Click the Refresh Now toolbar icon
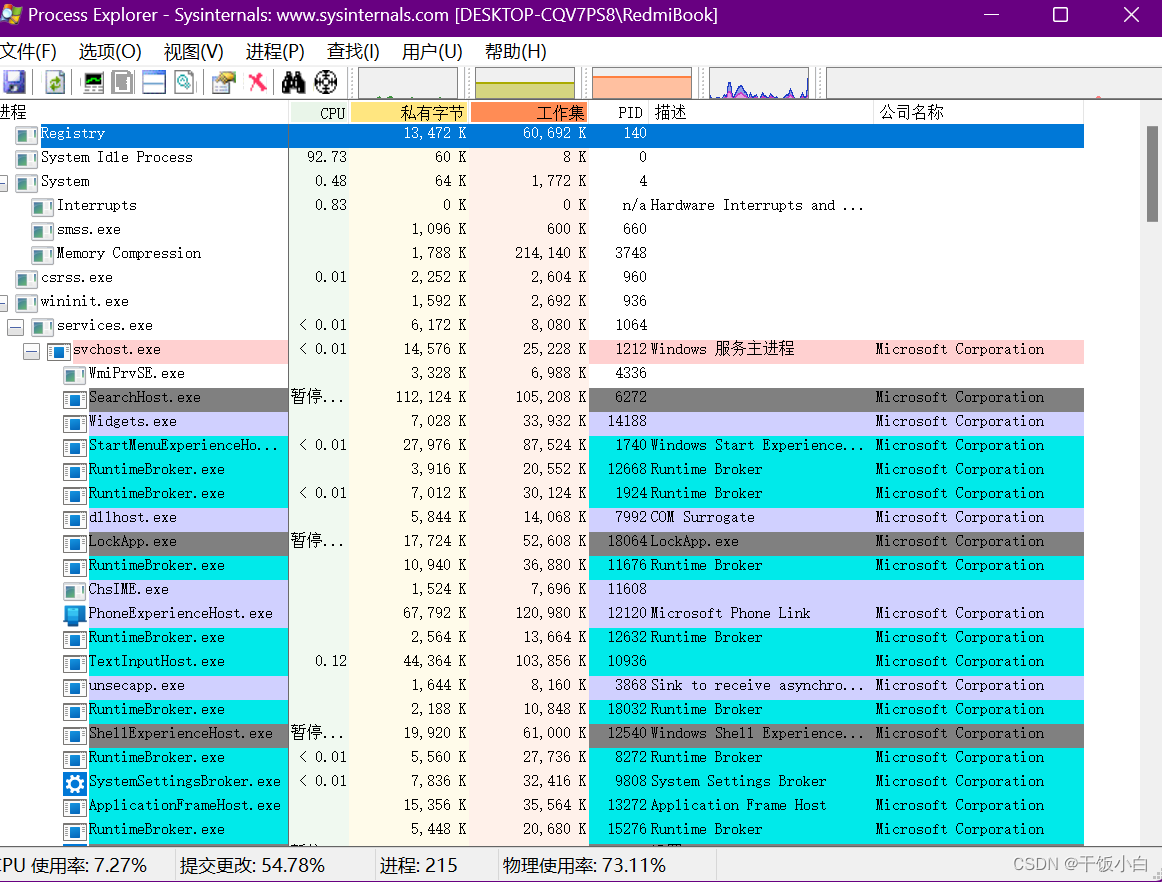 [55, 82]
